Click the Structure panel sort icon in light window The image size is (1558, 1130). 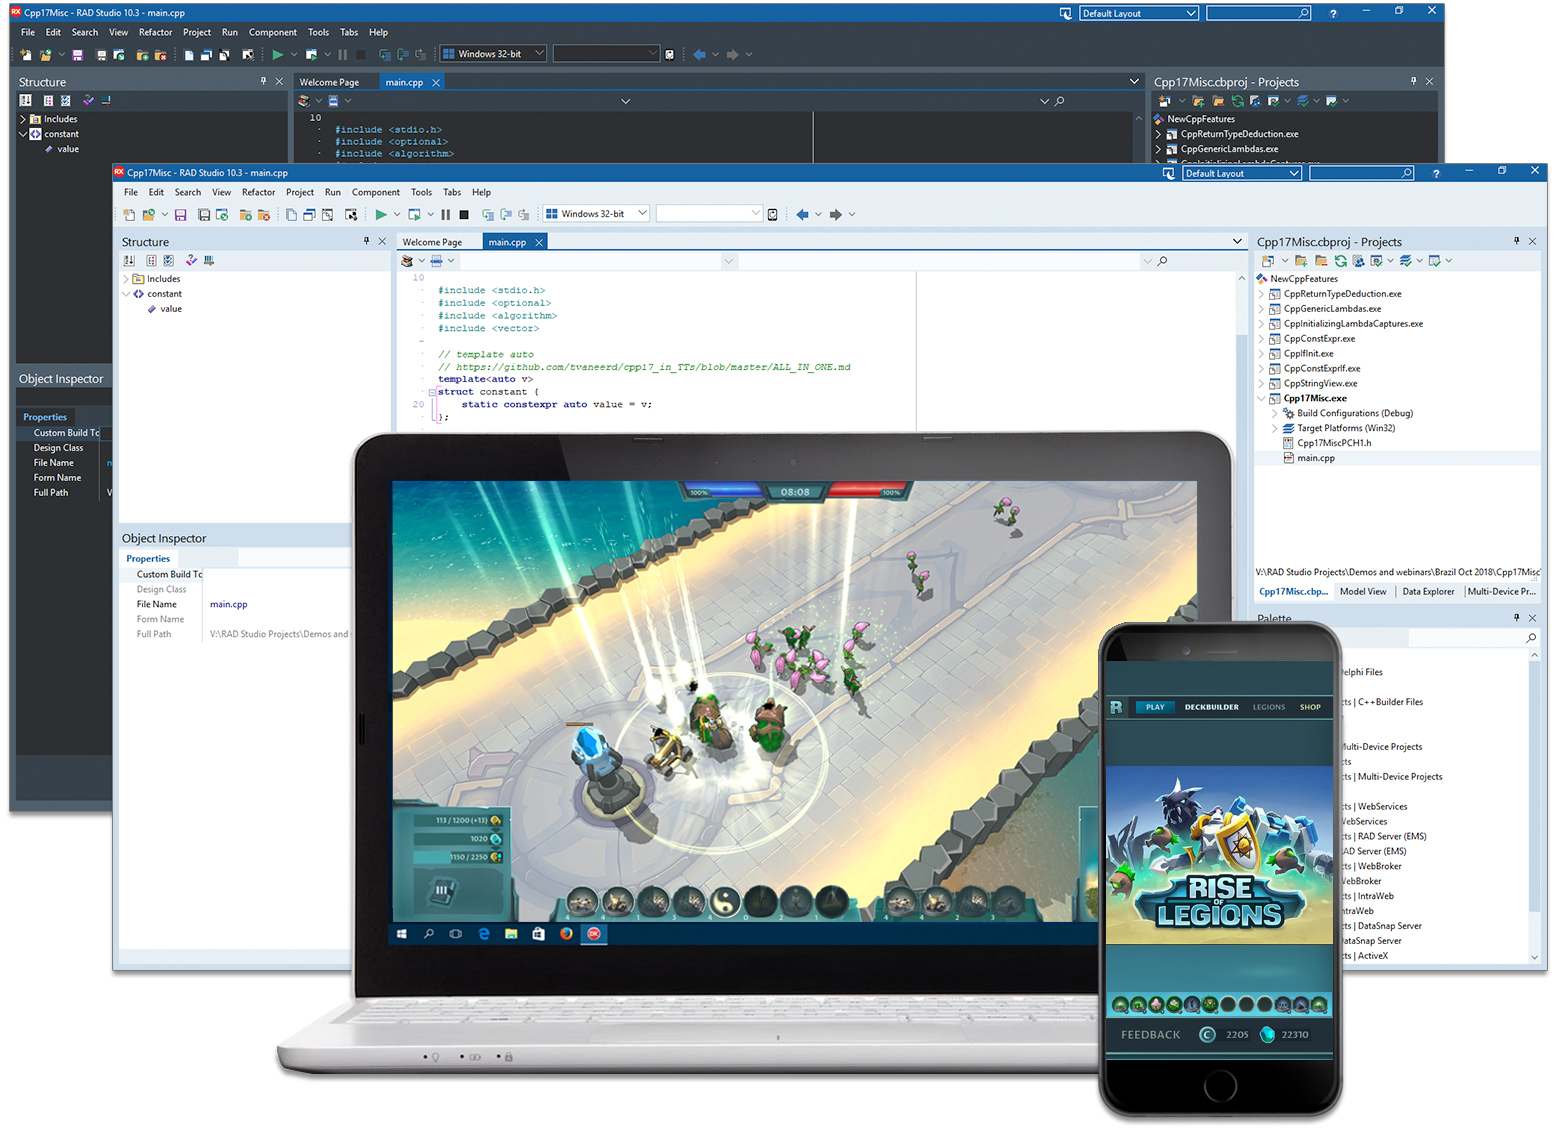129,260
